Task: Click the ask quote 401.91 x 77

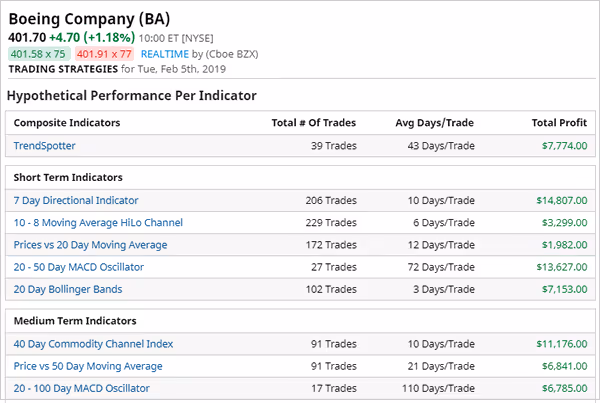Action: [x=104, y=54]
